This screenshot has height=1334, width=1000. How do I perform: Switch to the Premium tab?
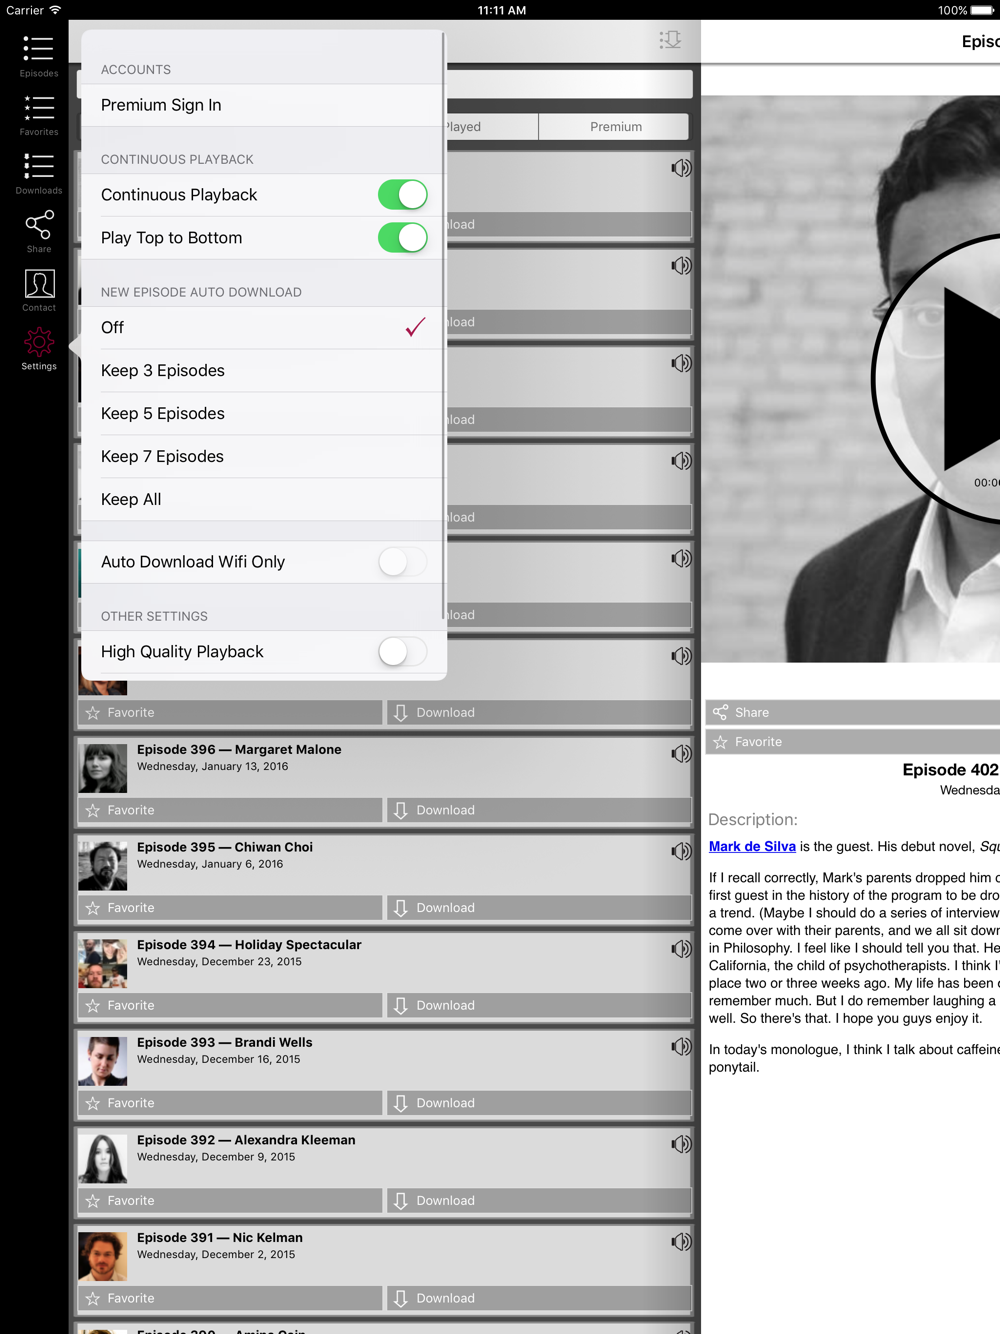click(615, 127)
